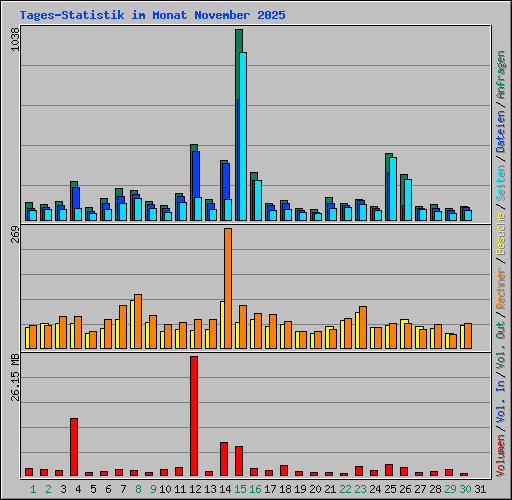This screenshot has height=500, width=512.
Task: Click the 26.15 MB y-axis label
Action: click(x=15, y=378)
